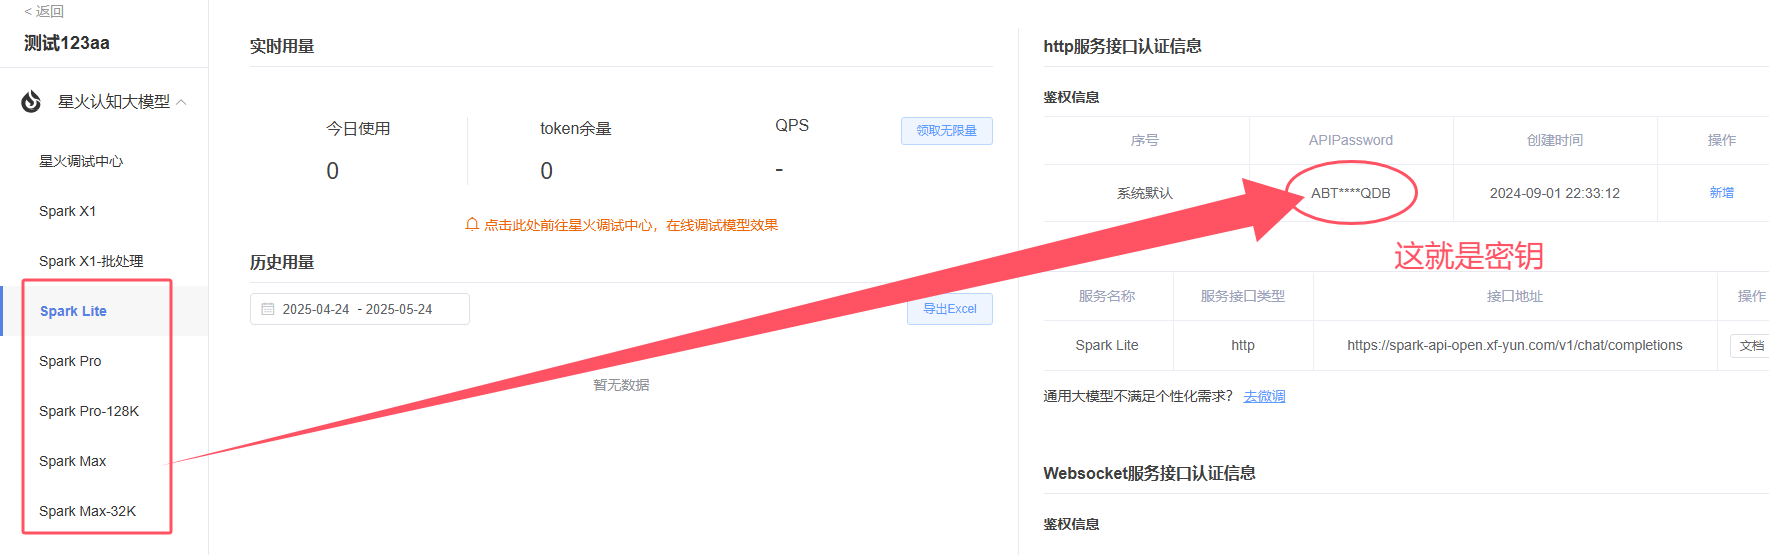
Task: Click the 序号 column header
Action: tap(1145, 140)
